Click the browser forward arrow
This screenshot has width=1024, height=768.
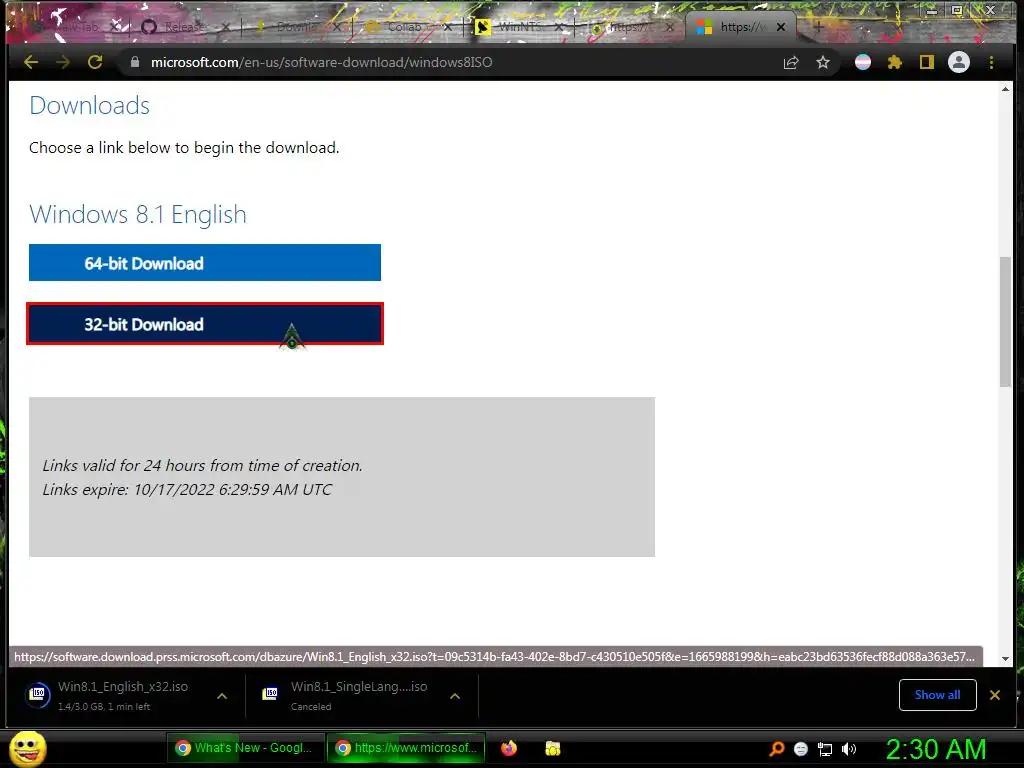(63, 62)
